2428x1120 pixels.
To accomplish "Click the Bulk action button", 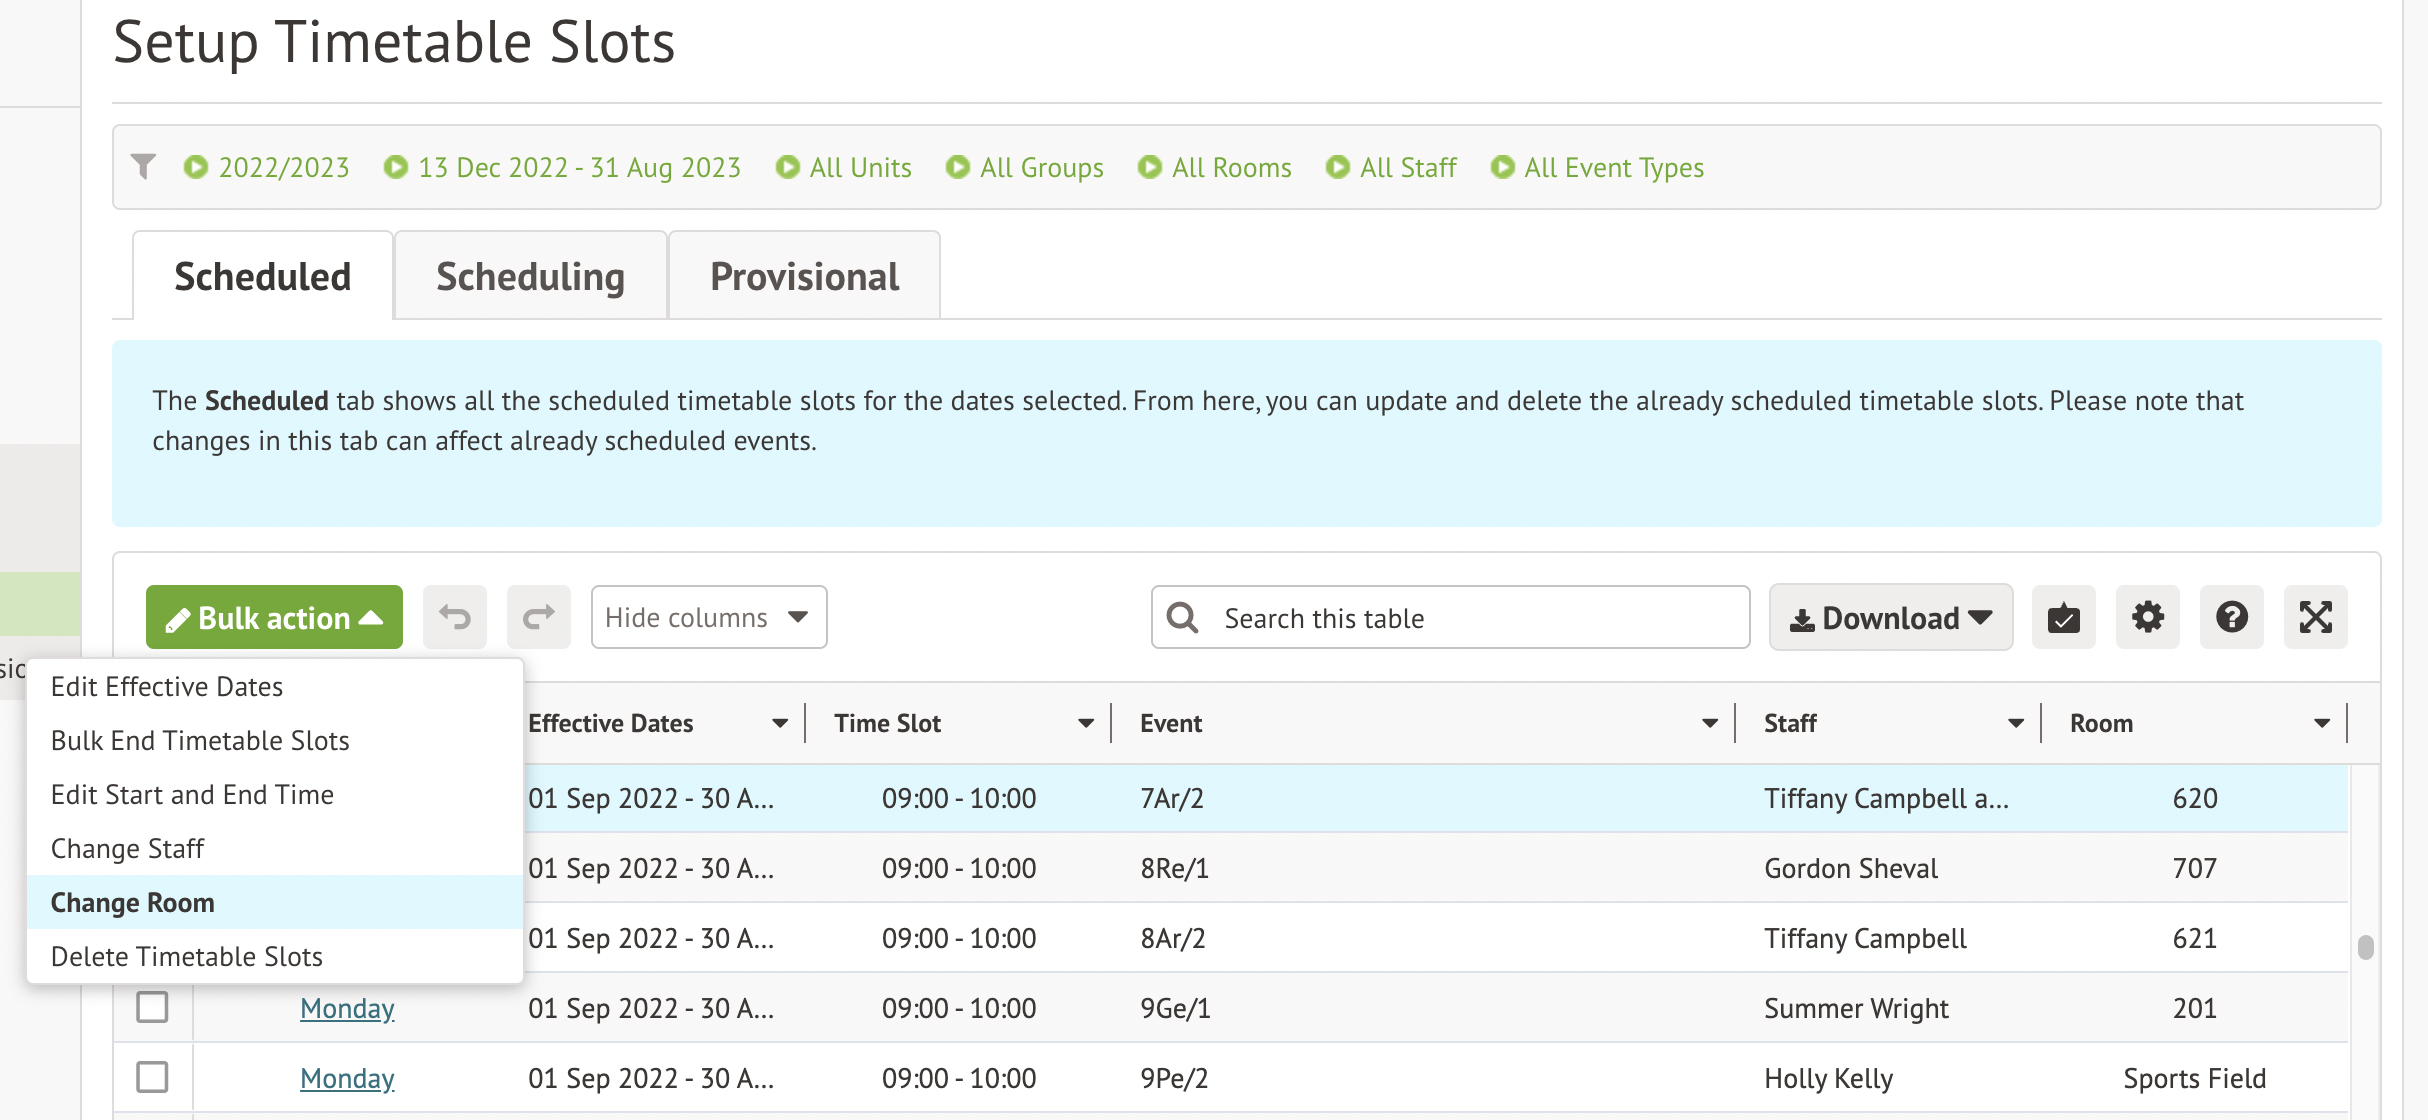I will (274, 617).
